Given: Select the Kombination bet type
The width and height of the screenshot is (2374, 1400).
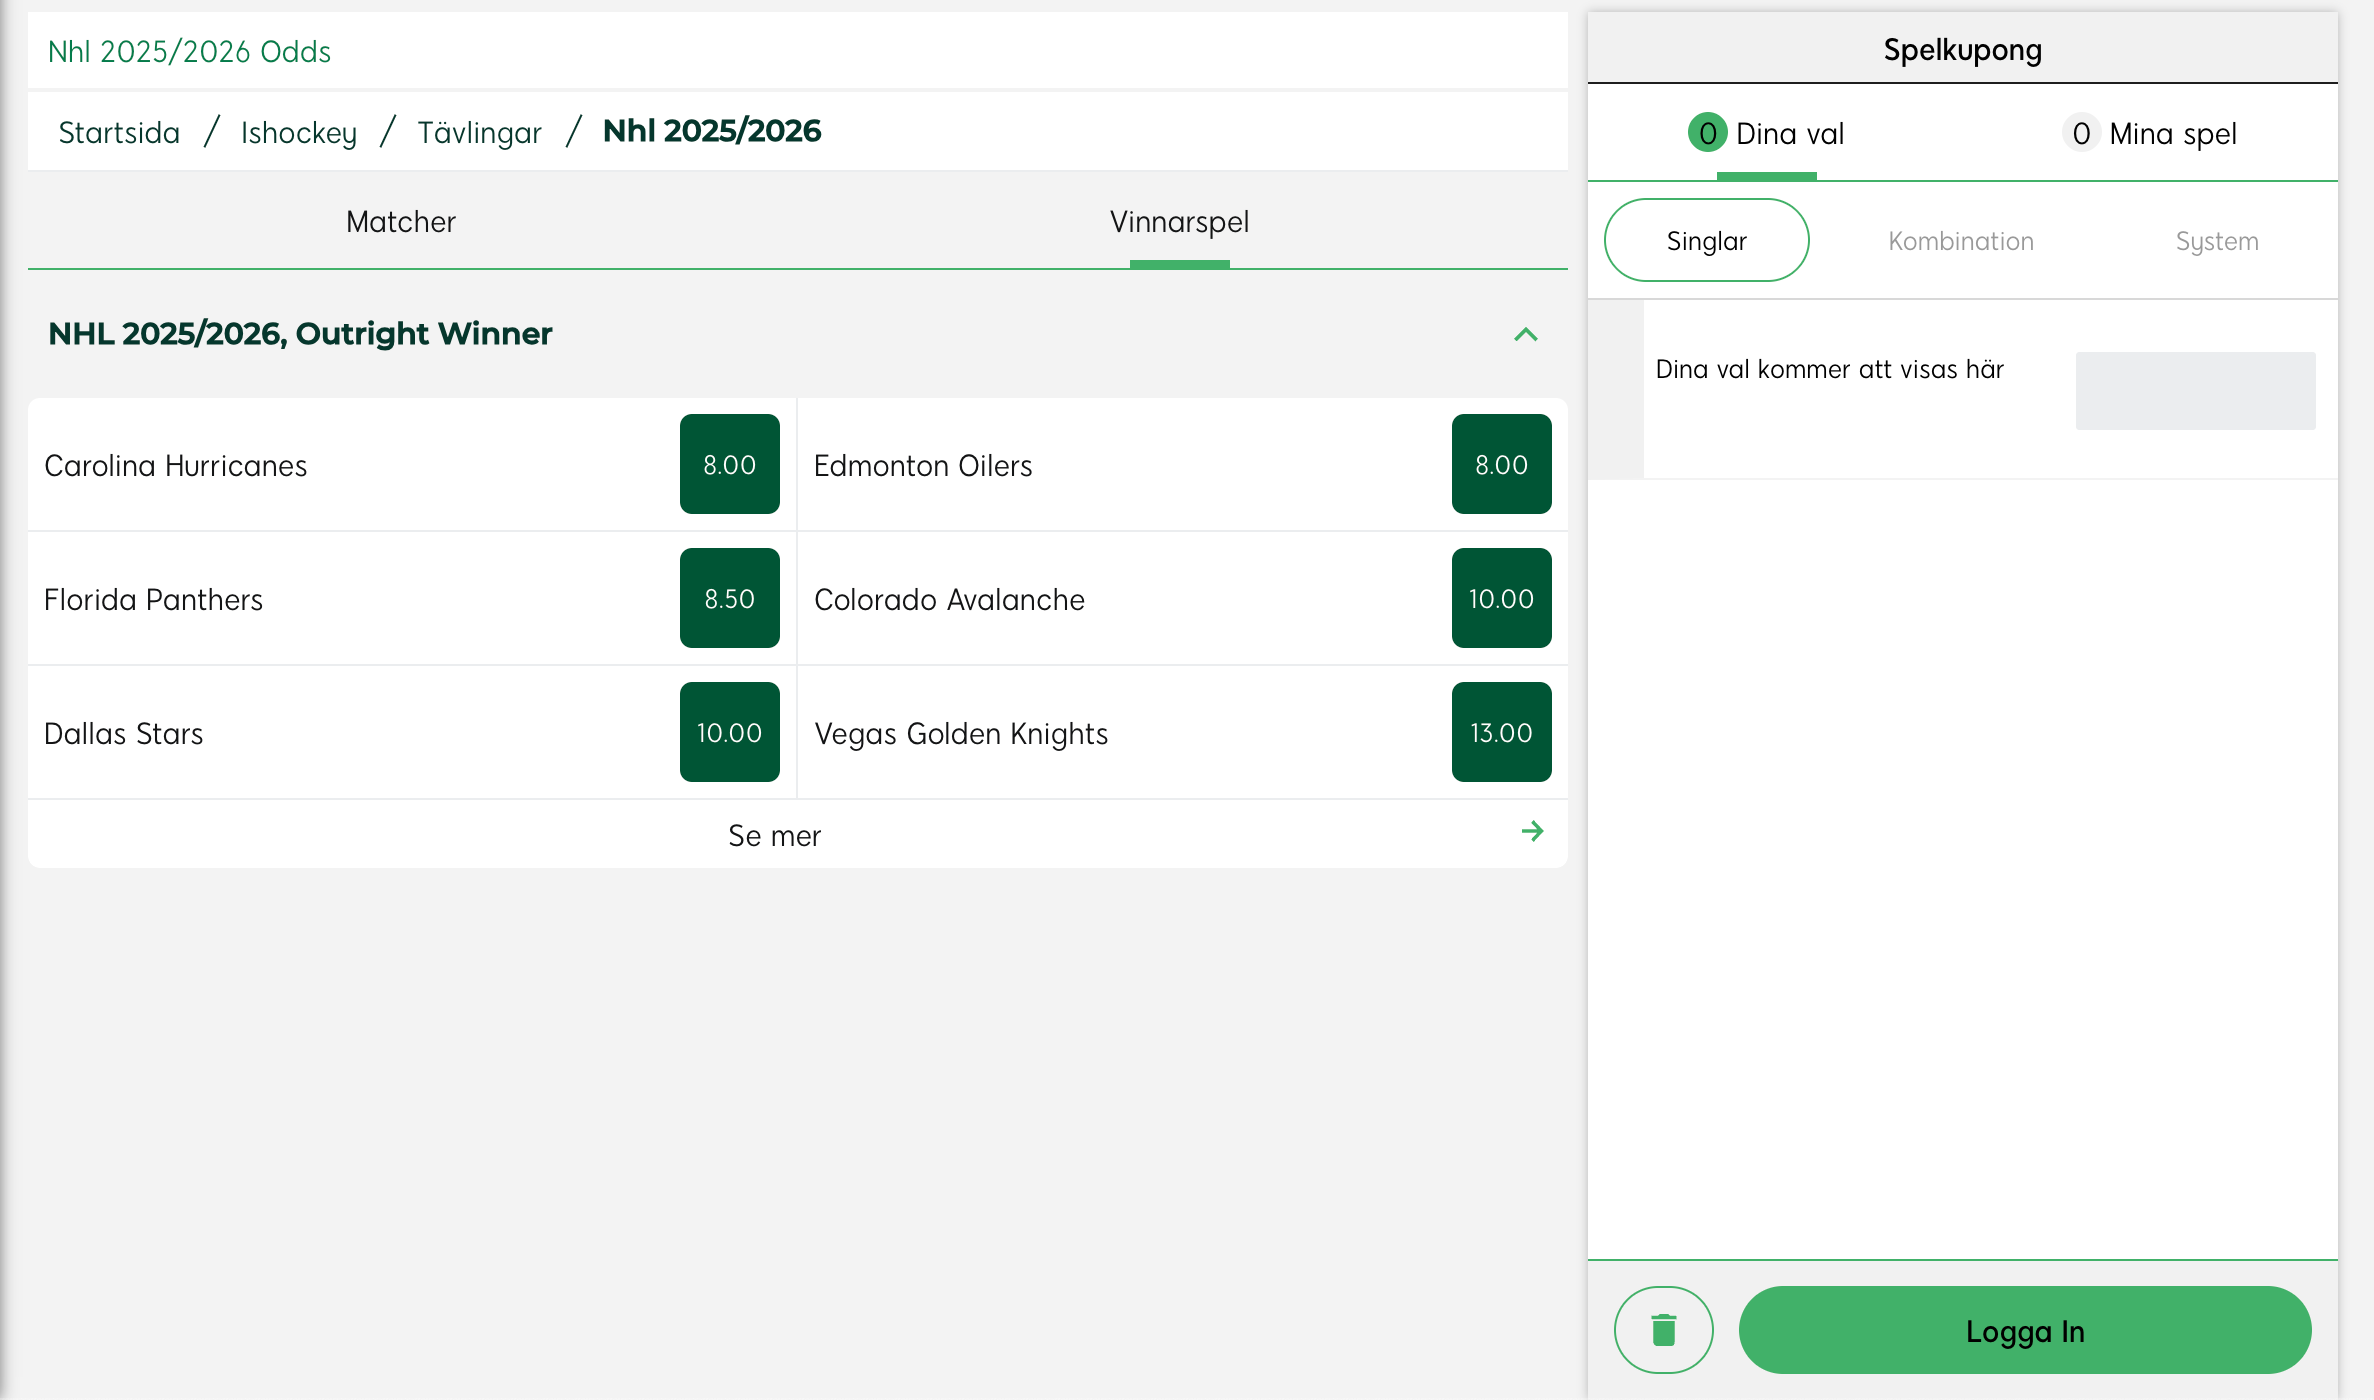Looking at the screenshot, I should 1960,241.
